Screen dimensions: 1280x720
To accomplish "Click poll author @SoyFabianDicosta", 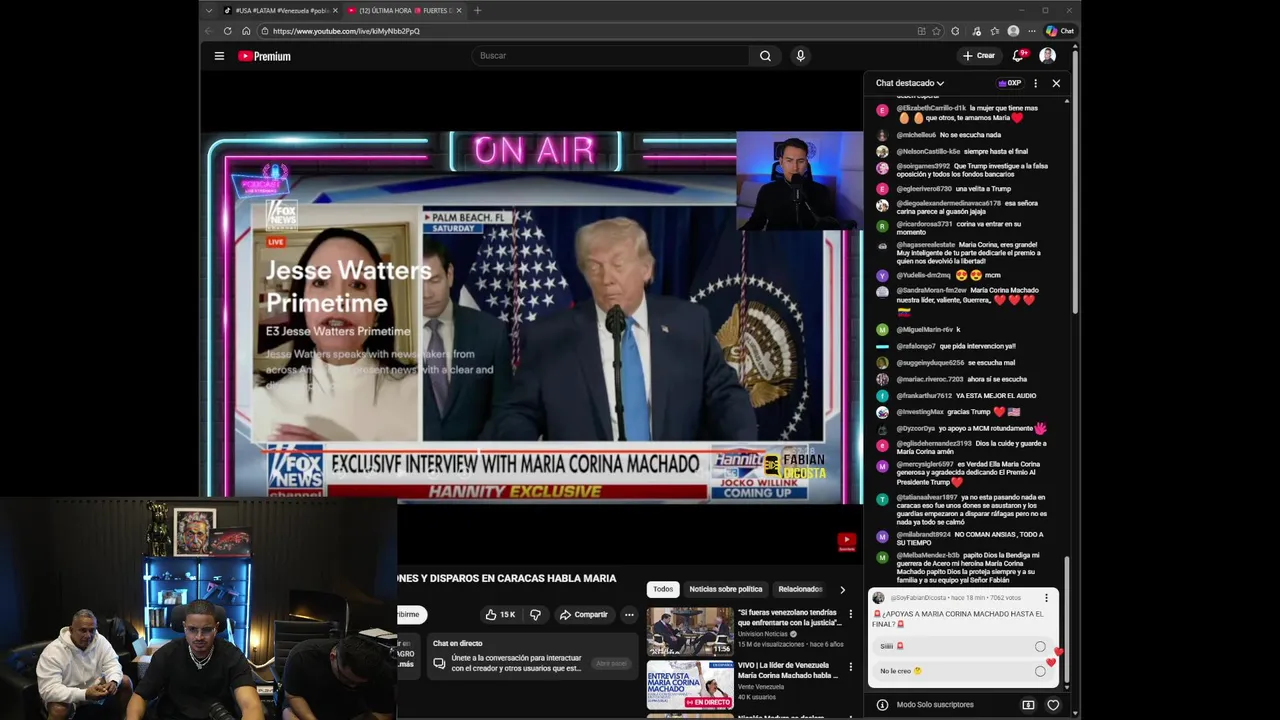I will pos(917,598).
